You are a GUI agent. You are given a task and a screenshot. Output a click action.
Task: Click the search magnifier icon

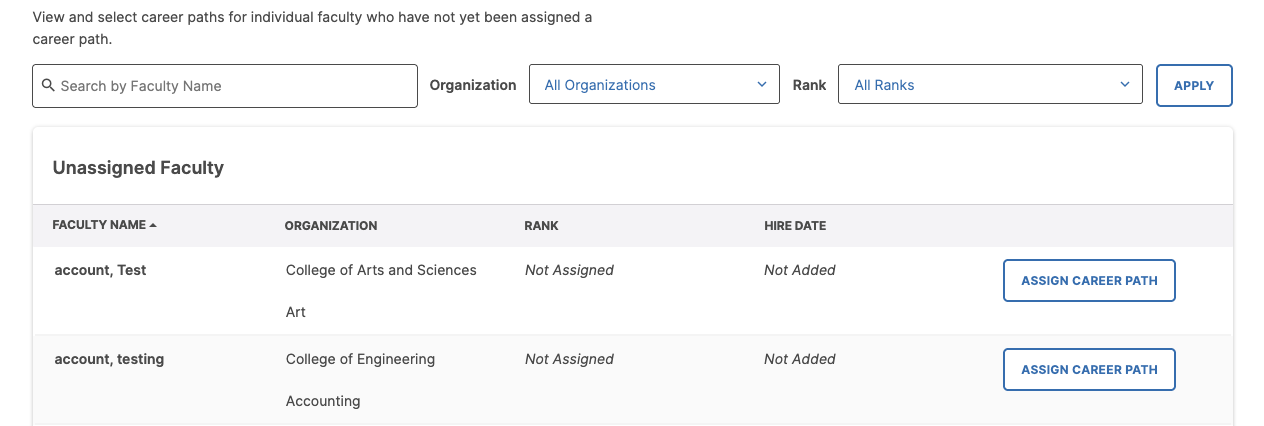click(x=48, y=86)
